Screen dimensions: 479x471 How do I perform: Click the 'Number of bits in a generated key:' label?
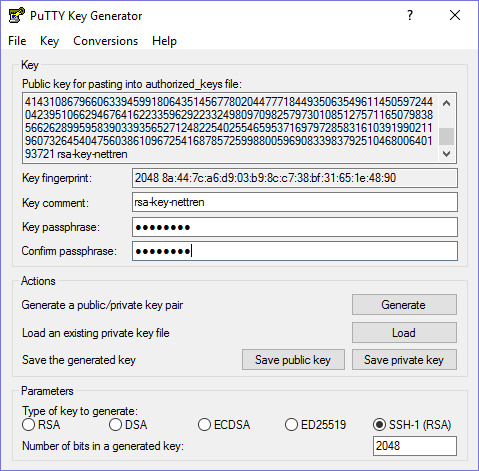coord(103,446)
